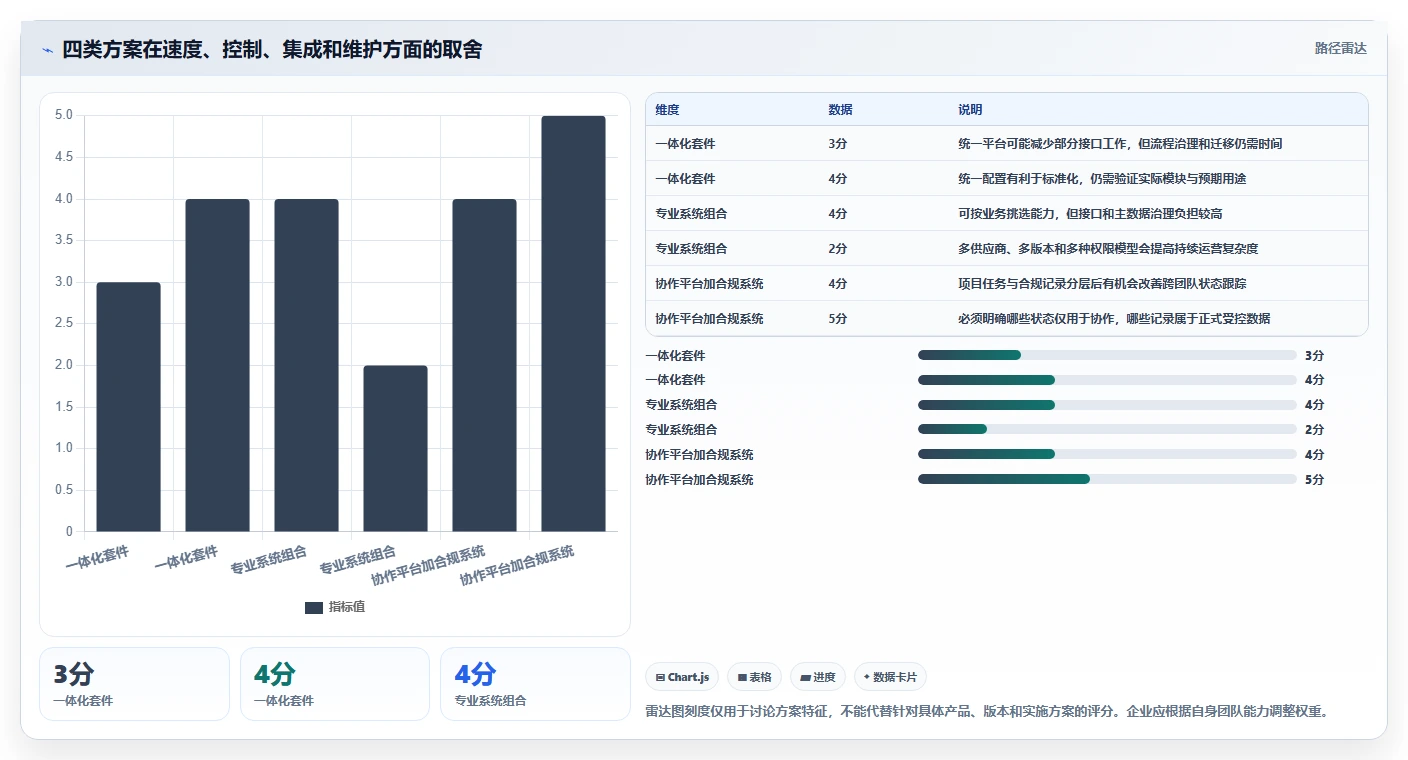Image resolution: width=1408 pixels, height=760 pixels.
Task: Click the title '四类方案在速度、控制、集成和维护方面的取舍'
Action: pos(272,49)
